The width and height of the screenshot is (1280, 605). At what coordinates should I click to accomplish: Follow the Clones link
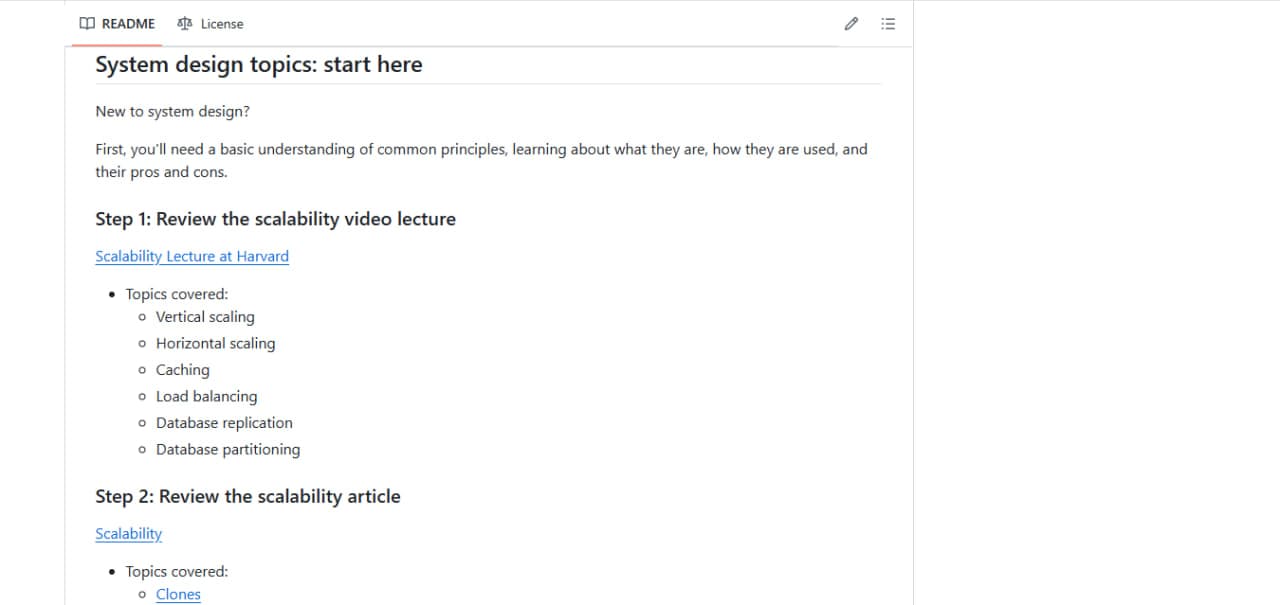(x=178, y=594)
